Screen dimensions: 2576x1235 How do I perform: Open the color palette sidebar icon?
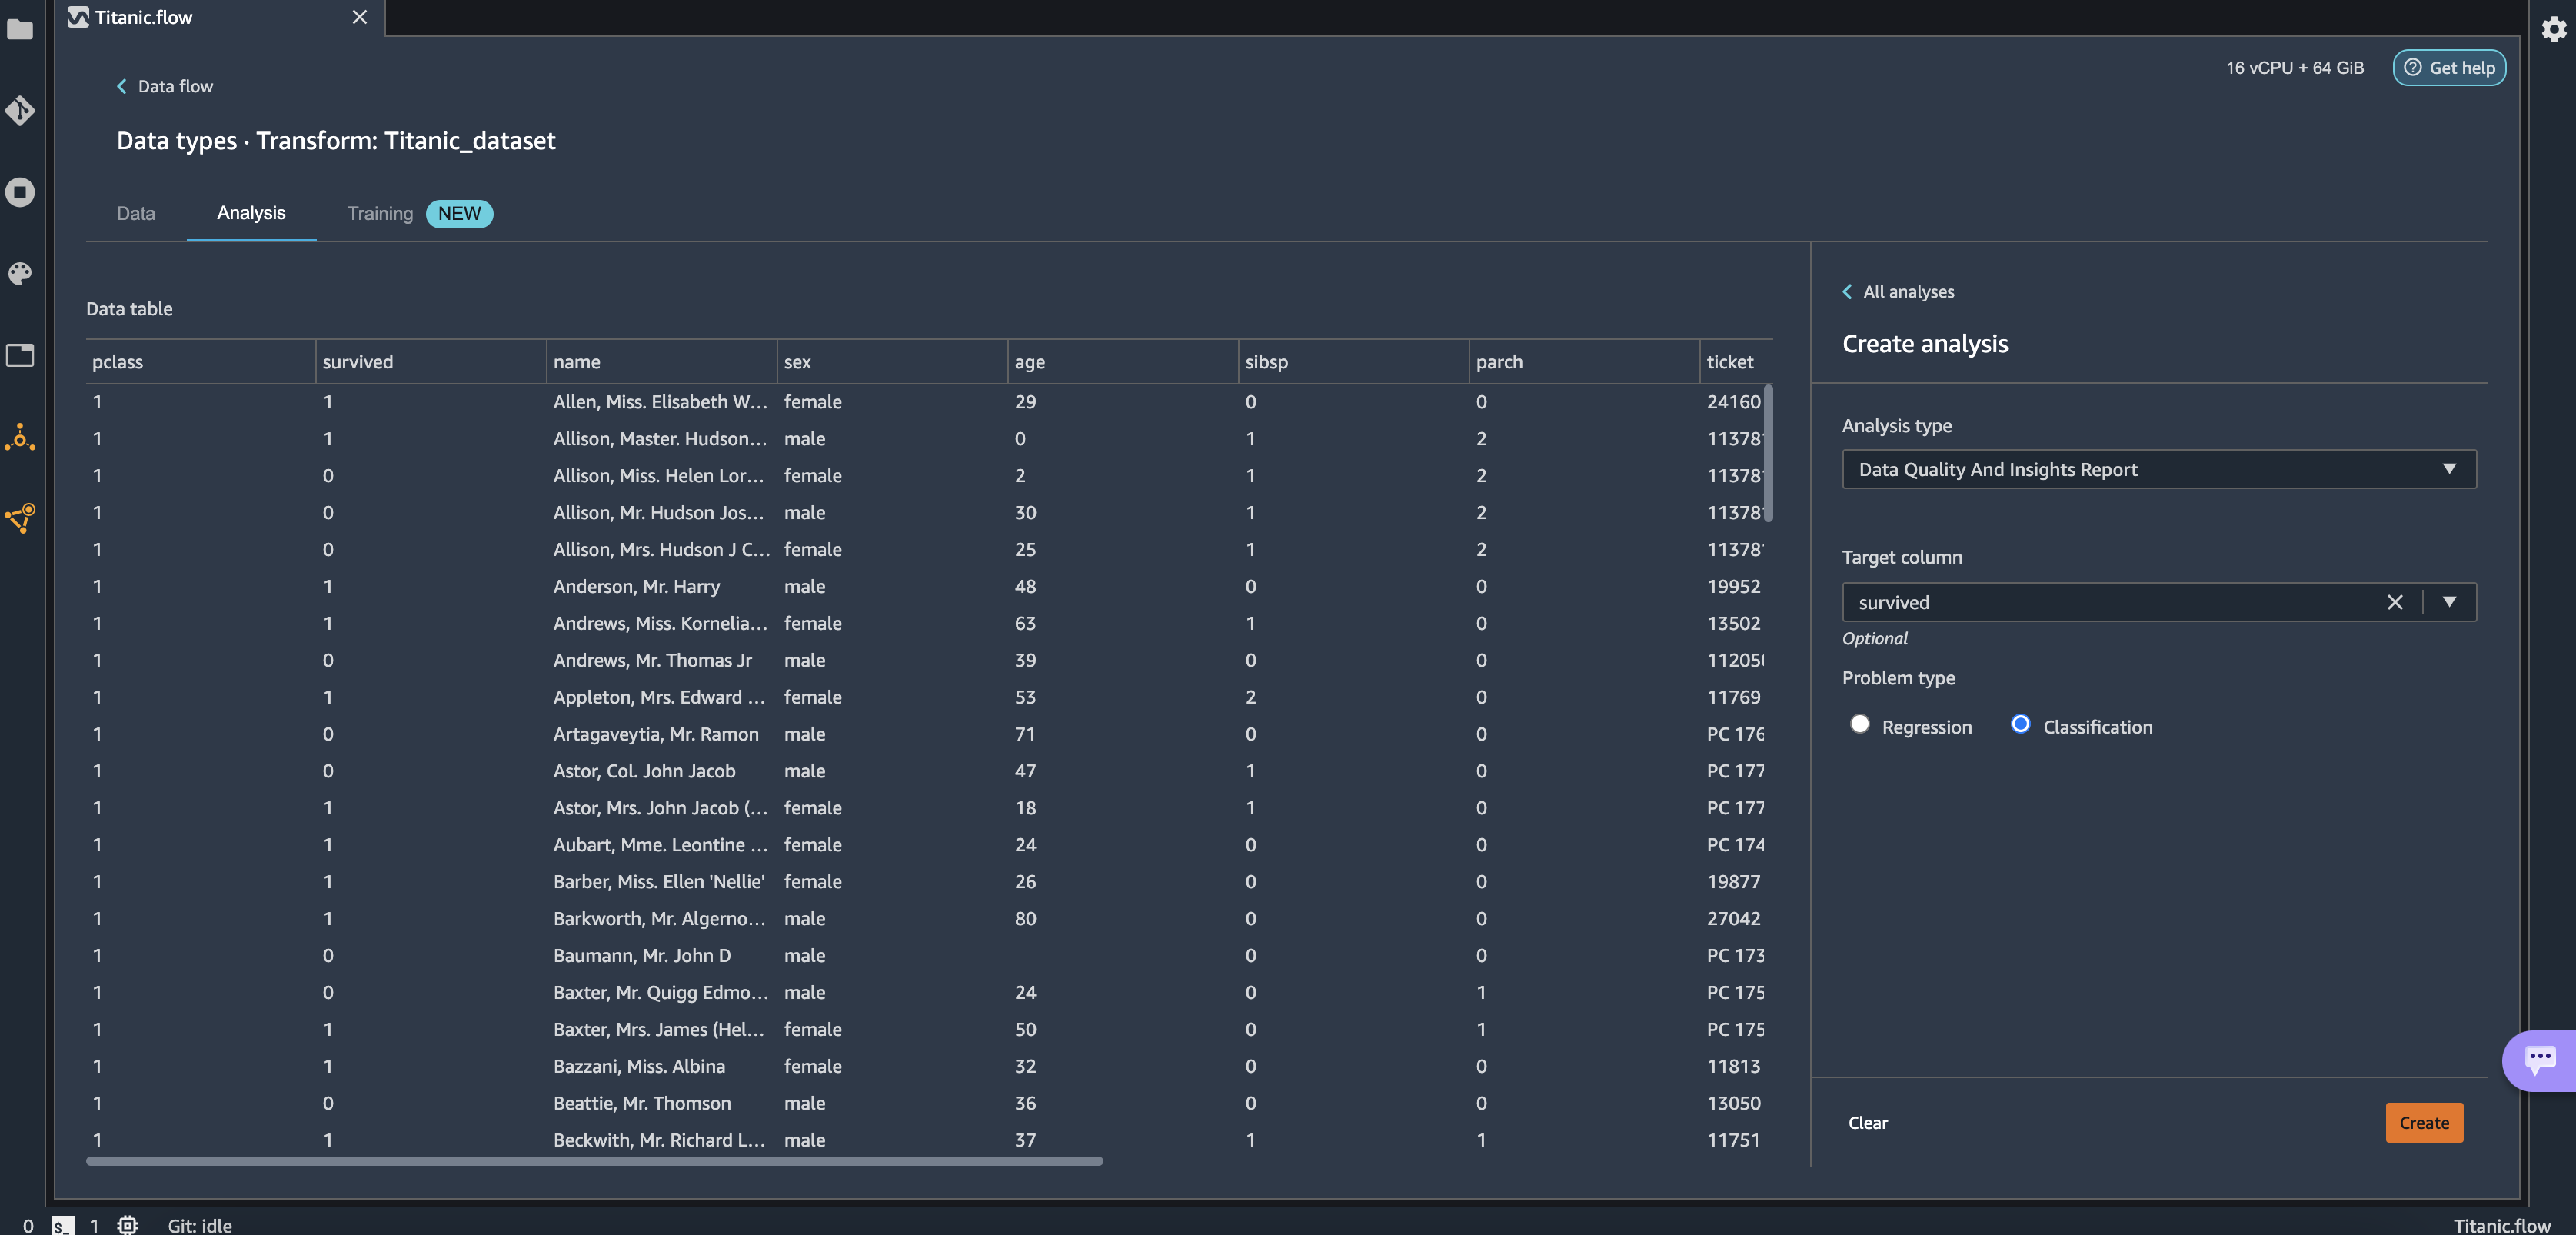point(20,273)
